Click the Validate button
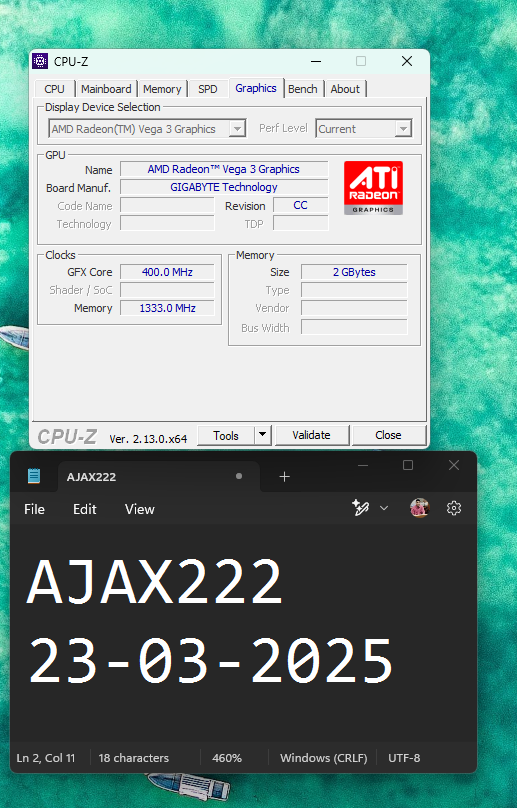Image resolution: width=517 pixels, height=808 pixels. coord(311,435)
